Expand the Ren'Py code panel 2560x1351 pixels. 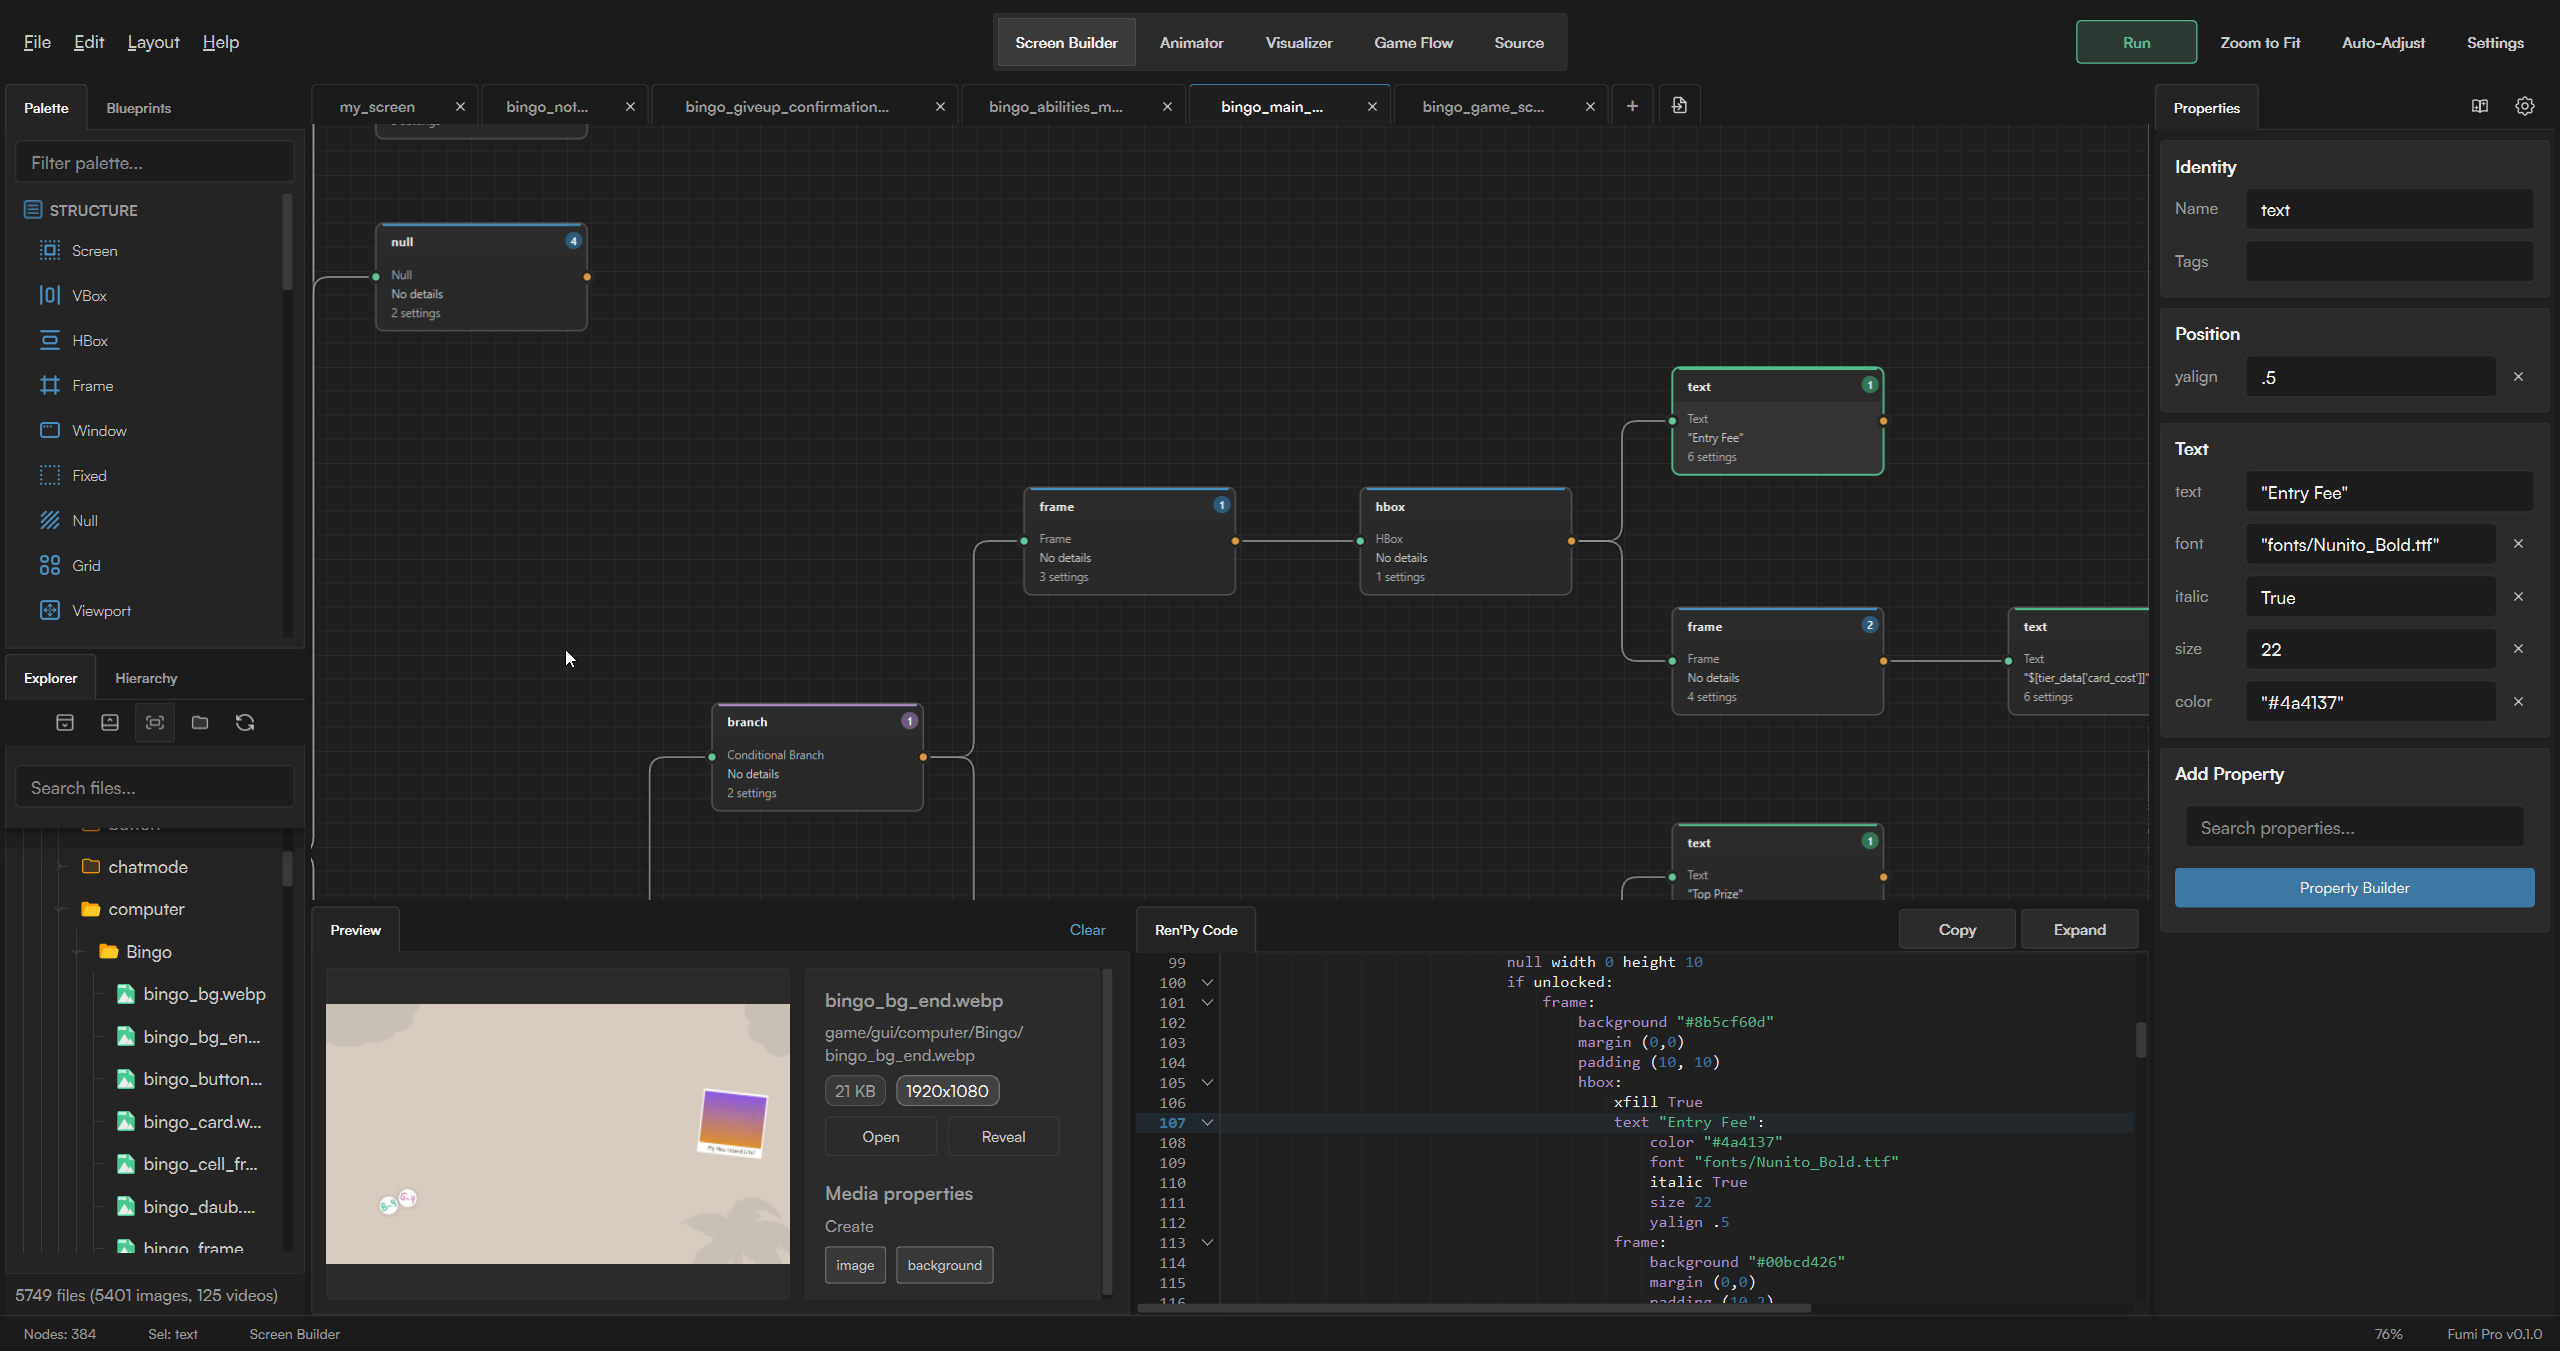click(x=2079, y=930)
